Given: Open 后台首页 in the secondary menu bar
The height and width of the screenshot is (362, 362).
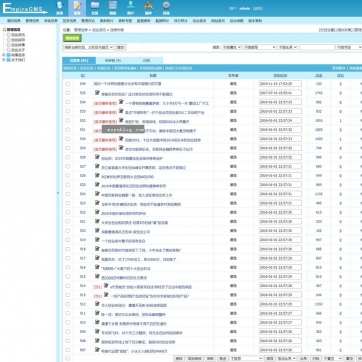Looking at the screenshot, I should coord(199,21).
